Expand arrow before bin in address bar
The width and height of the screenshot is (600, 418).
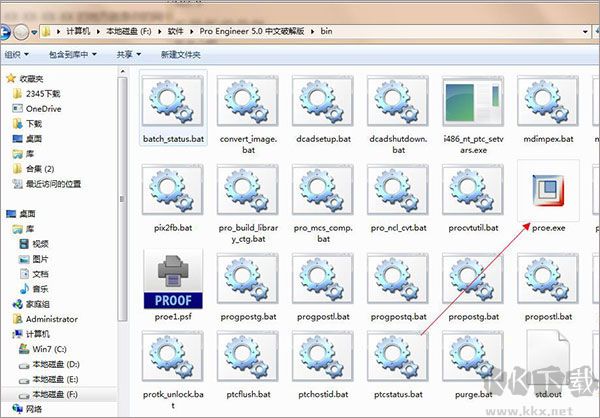pyautogui.click(x=313, y=32)
